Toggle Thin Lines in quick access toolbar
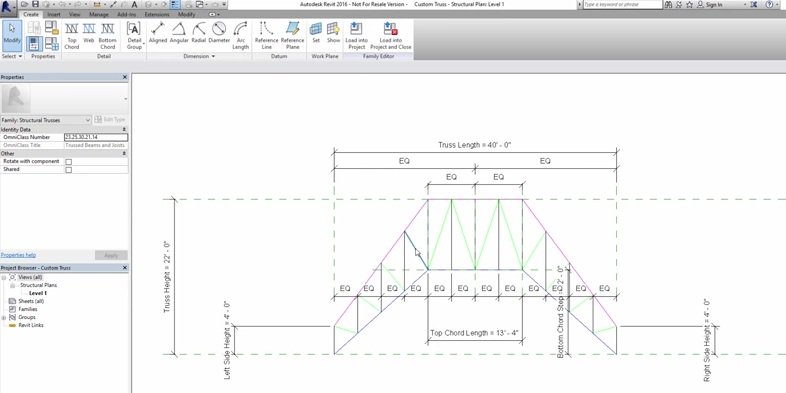The image size is (786, 393). point(175,4)
